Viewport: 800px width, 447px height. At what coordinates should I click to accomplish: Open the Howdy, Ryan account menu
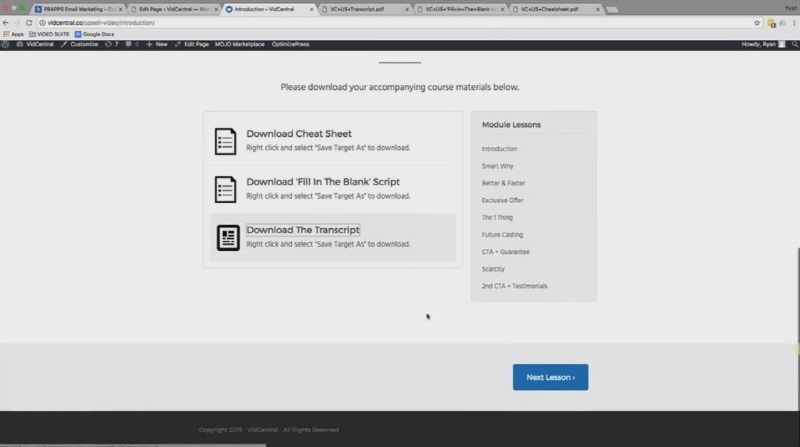[x=763, y=44]
